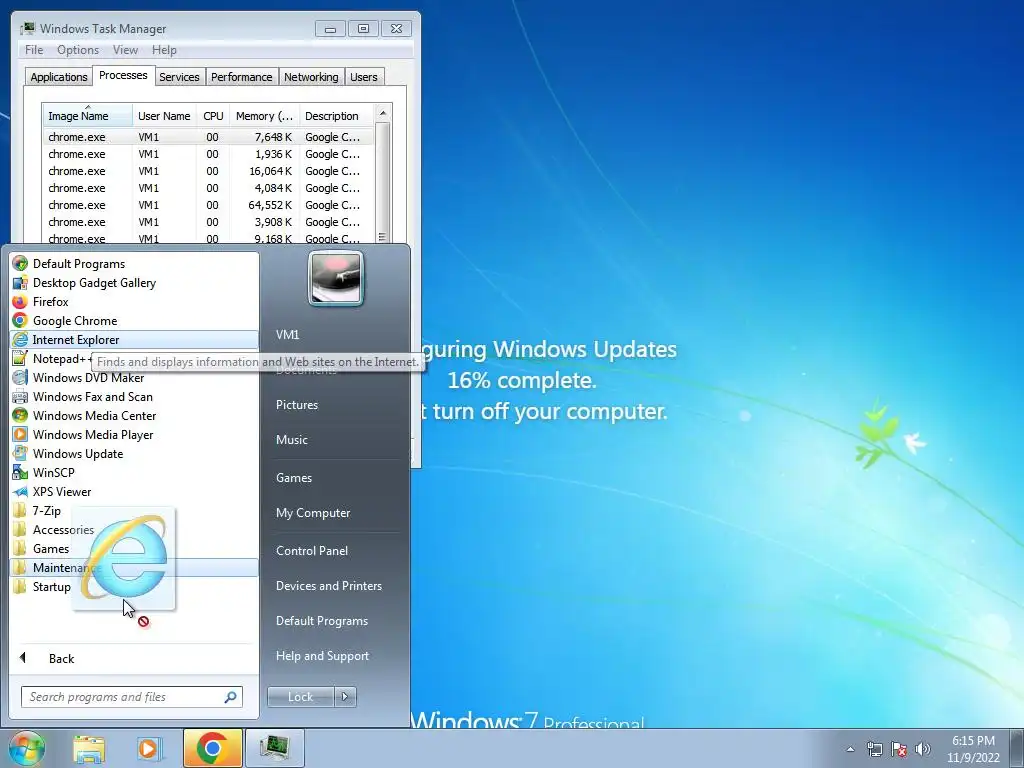The height and width of the screenshot is (768, 1024).
Task: Click the Lock button
Action: point(300,697)
